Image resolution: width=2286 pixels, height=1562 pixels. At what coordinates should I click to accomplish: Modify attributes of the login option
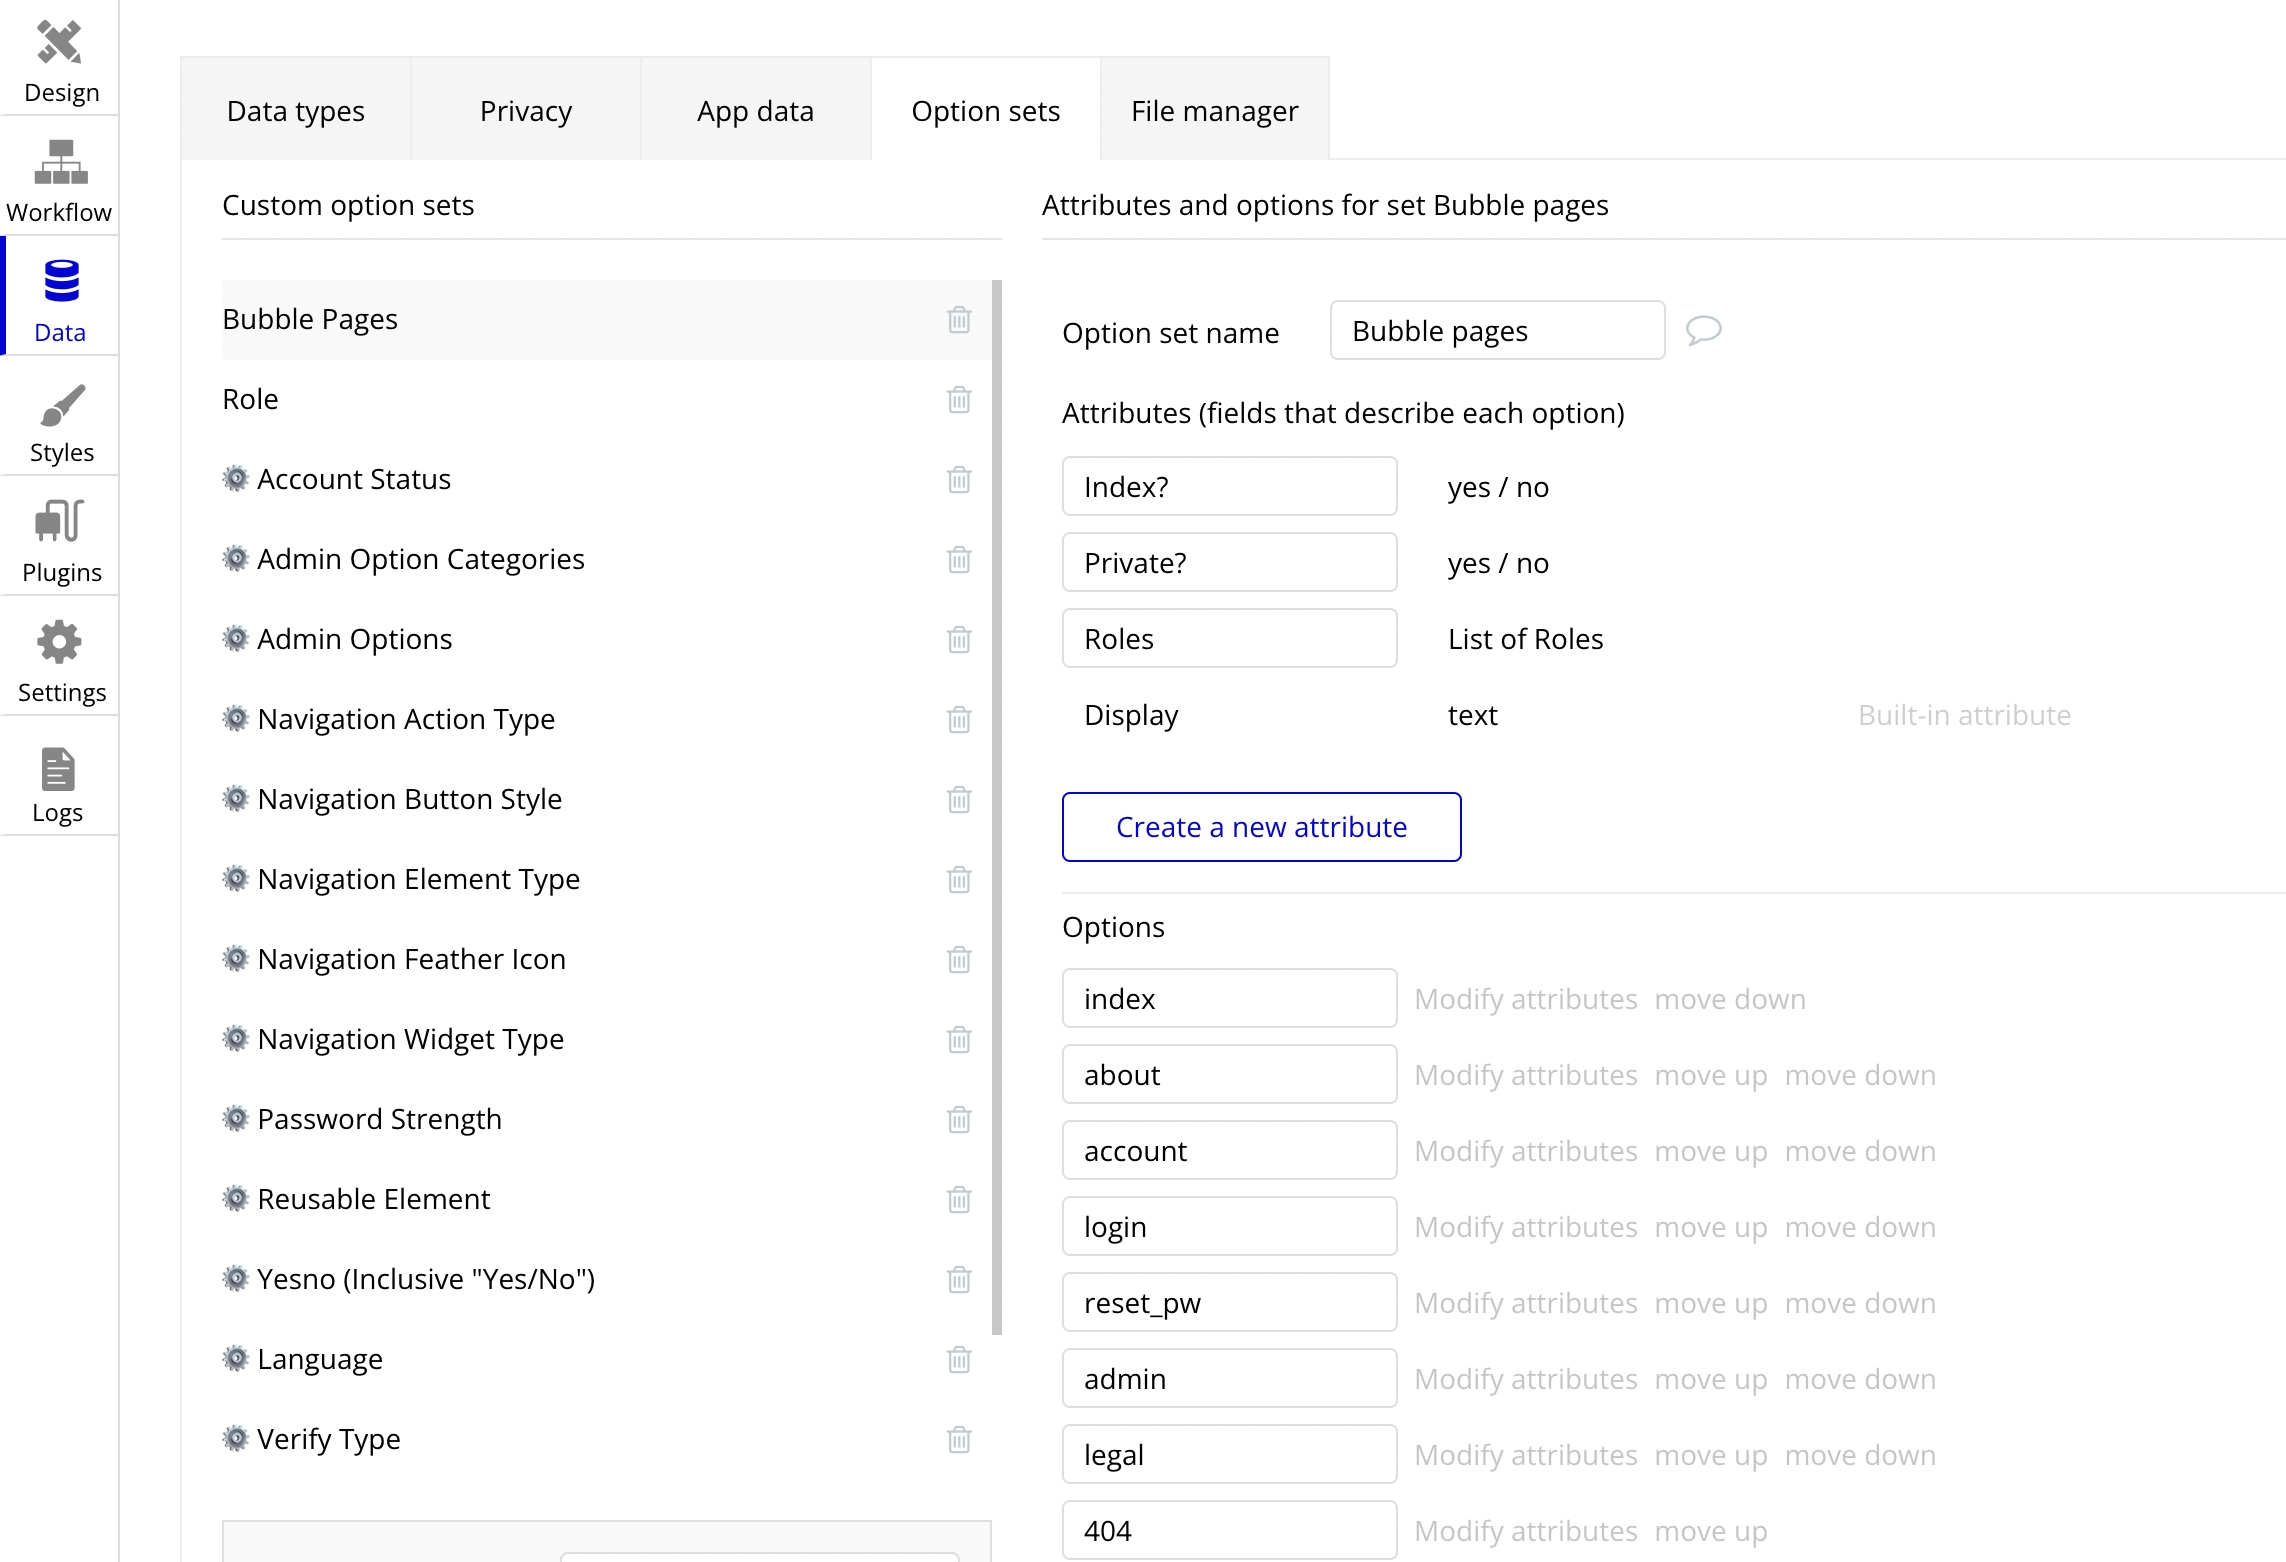1525,1227
